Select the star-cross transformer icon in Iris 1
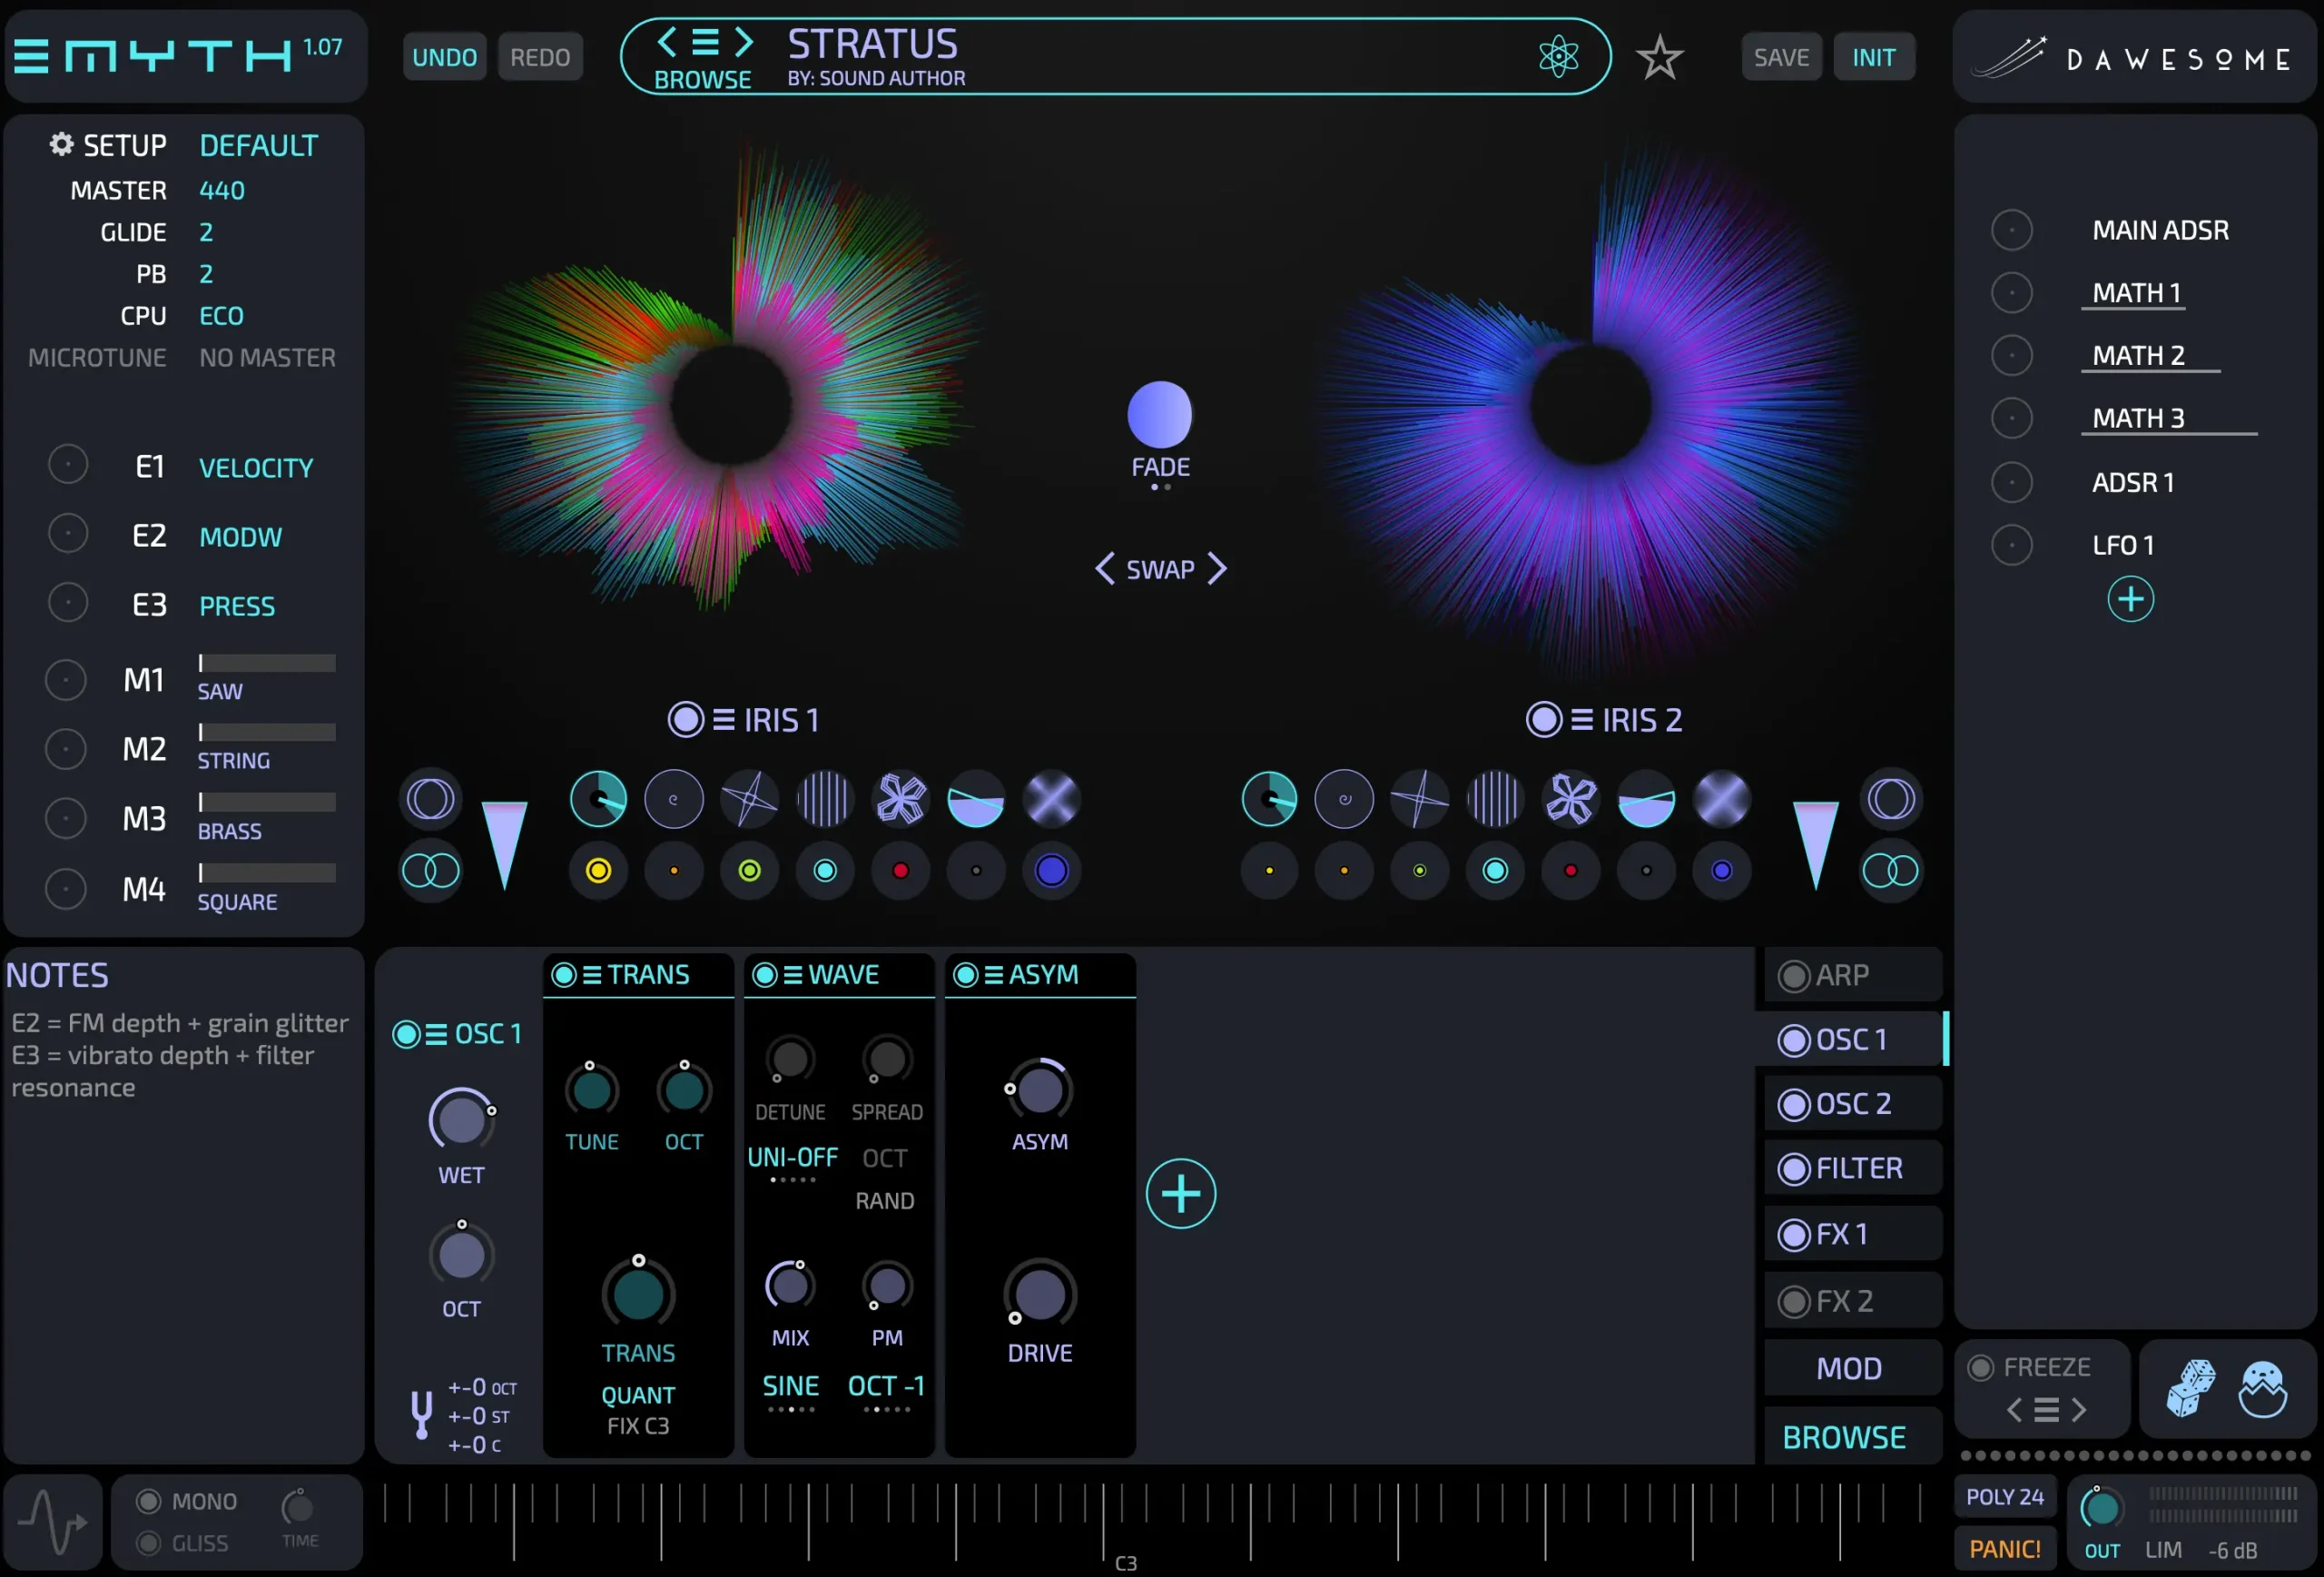 (x=749, y=799)
